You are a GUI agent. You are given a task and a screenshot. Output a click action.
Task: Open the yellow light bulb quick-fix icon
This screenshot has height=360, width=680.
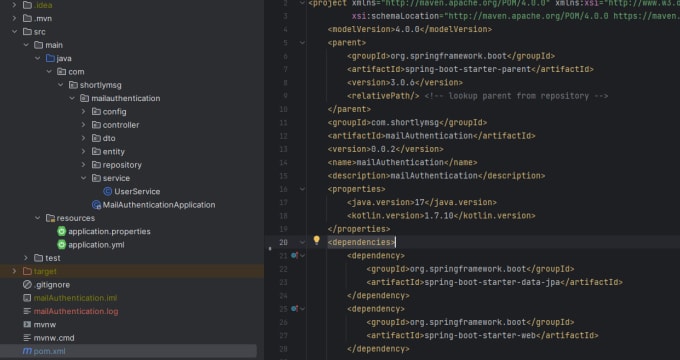(x=317, y=240)
